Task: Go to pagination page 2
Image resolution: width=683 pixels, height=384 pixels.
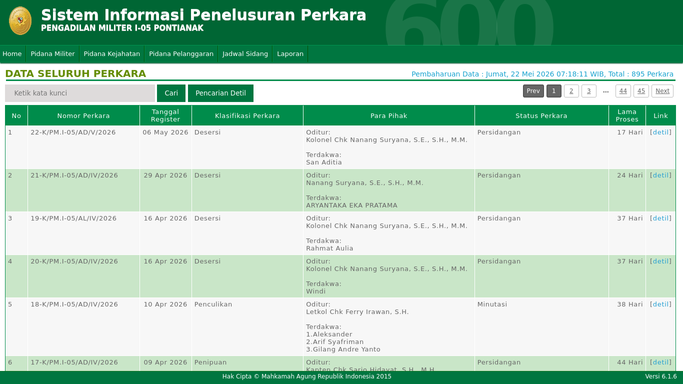Action: 571,91
